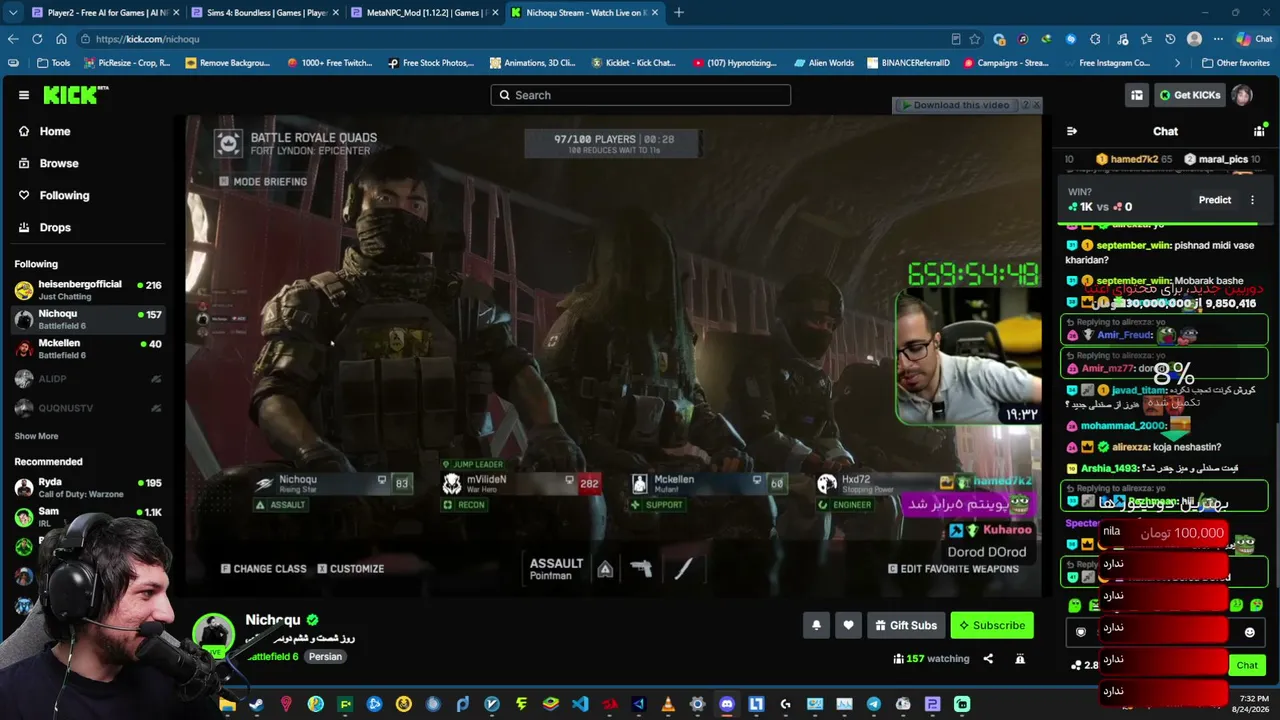Click the share icon below the stream
The image size is (1280, 720).
(988, 659)
